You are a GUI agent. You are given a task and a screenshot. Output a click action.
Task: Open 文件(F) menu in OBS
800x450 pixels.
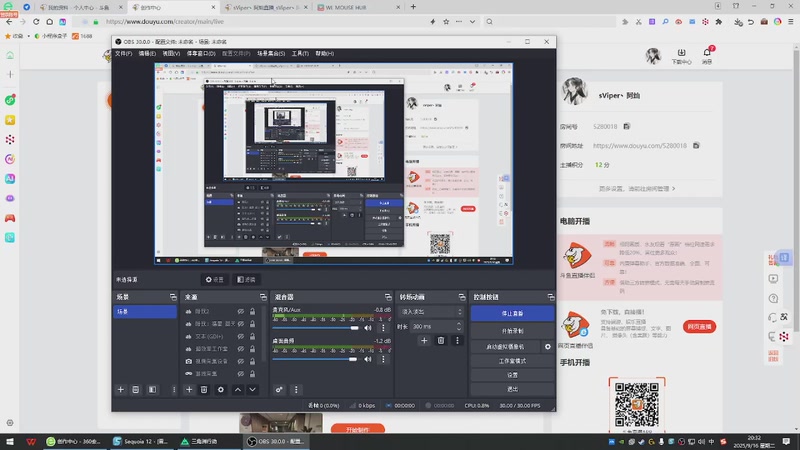click(x=123, y=54)
